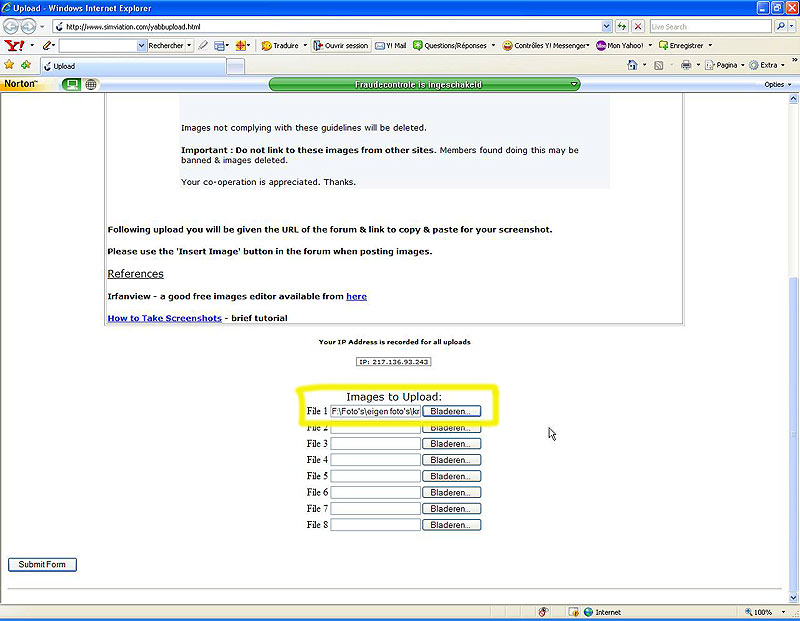
Task: Click the Live Search magnifier icon
Action: click(x=781, y=26)
